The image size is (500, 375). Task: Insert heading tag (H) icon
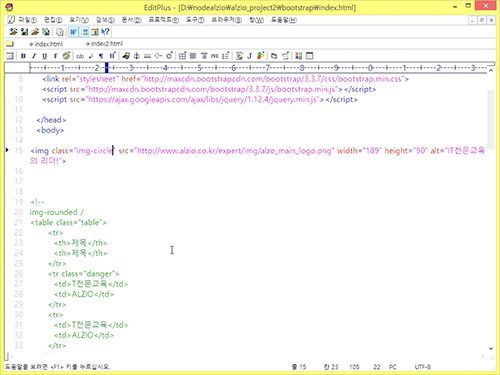click(112, 56)
